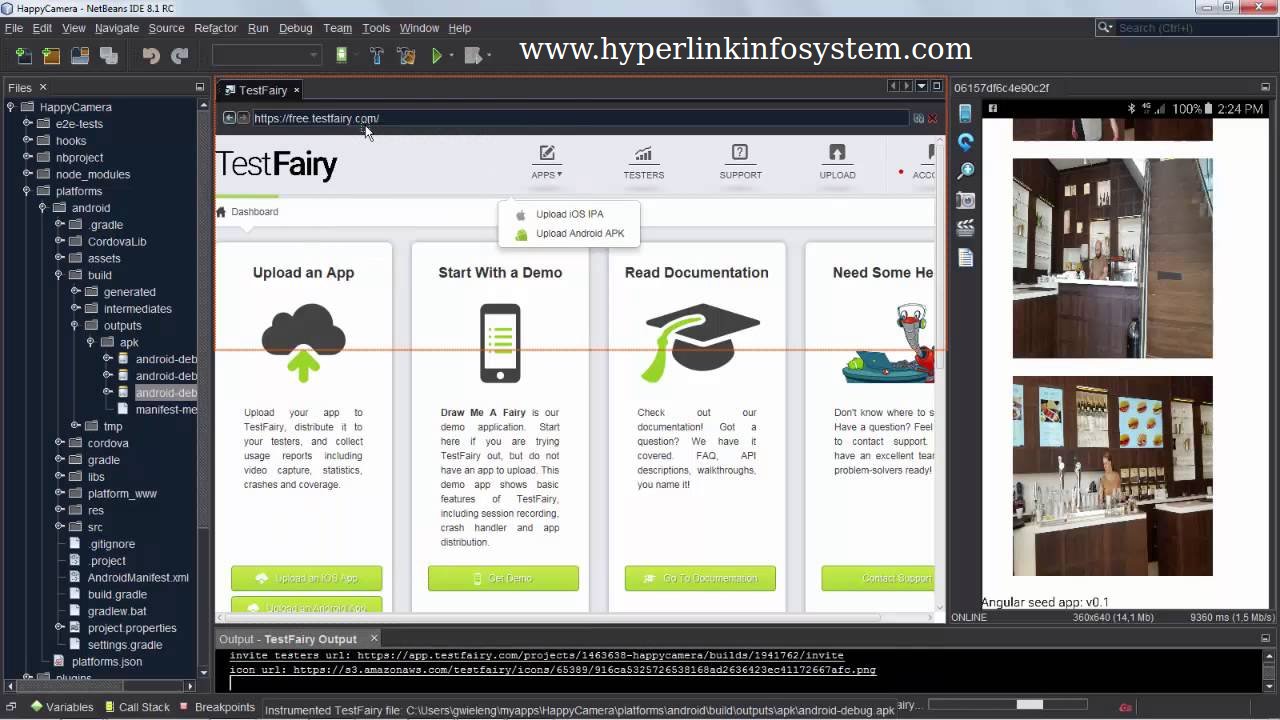This screenshot has height=720, width=1280.
Task: Click the Debug Project toolbar icon
Action: pyautogui.click(x=473, y=56)
